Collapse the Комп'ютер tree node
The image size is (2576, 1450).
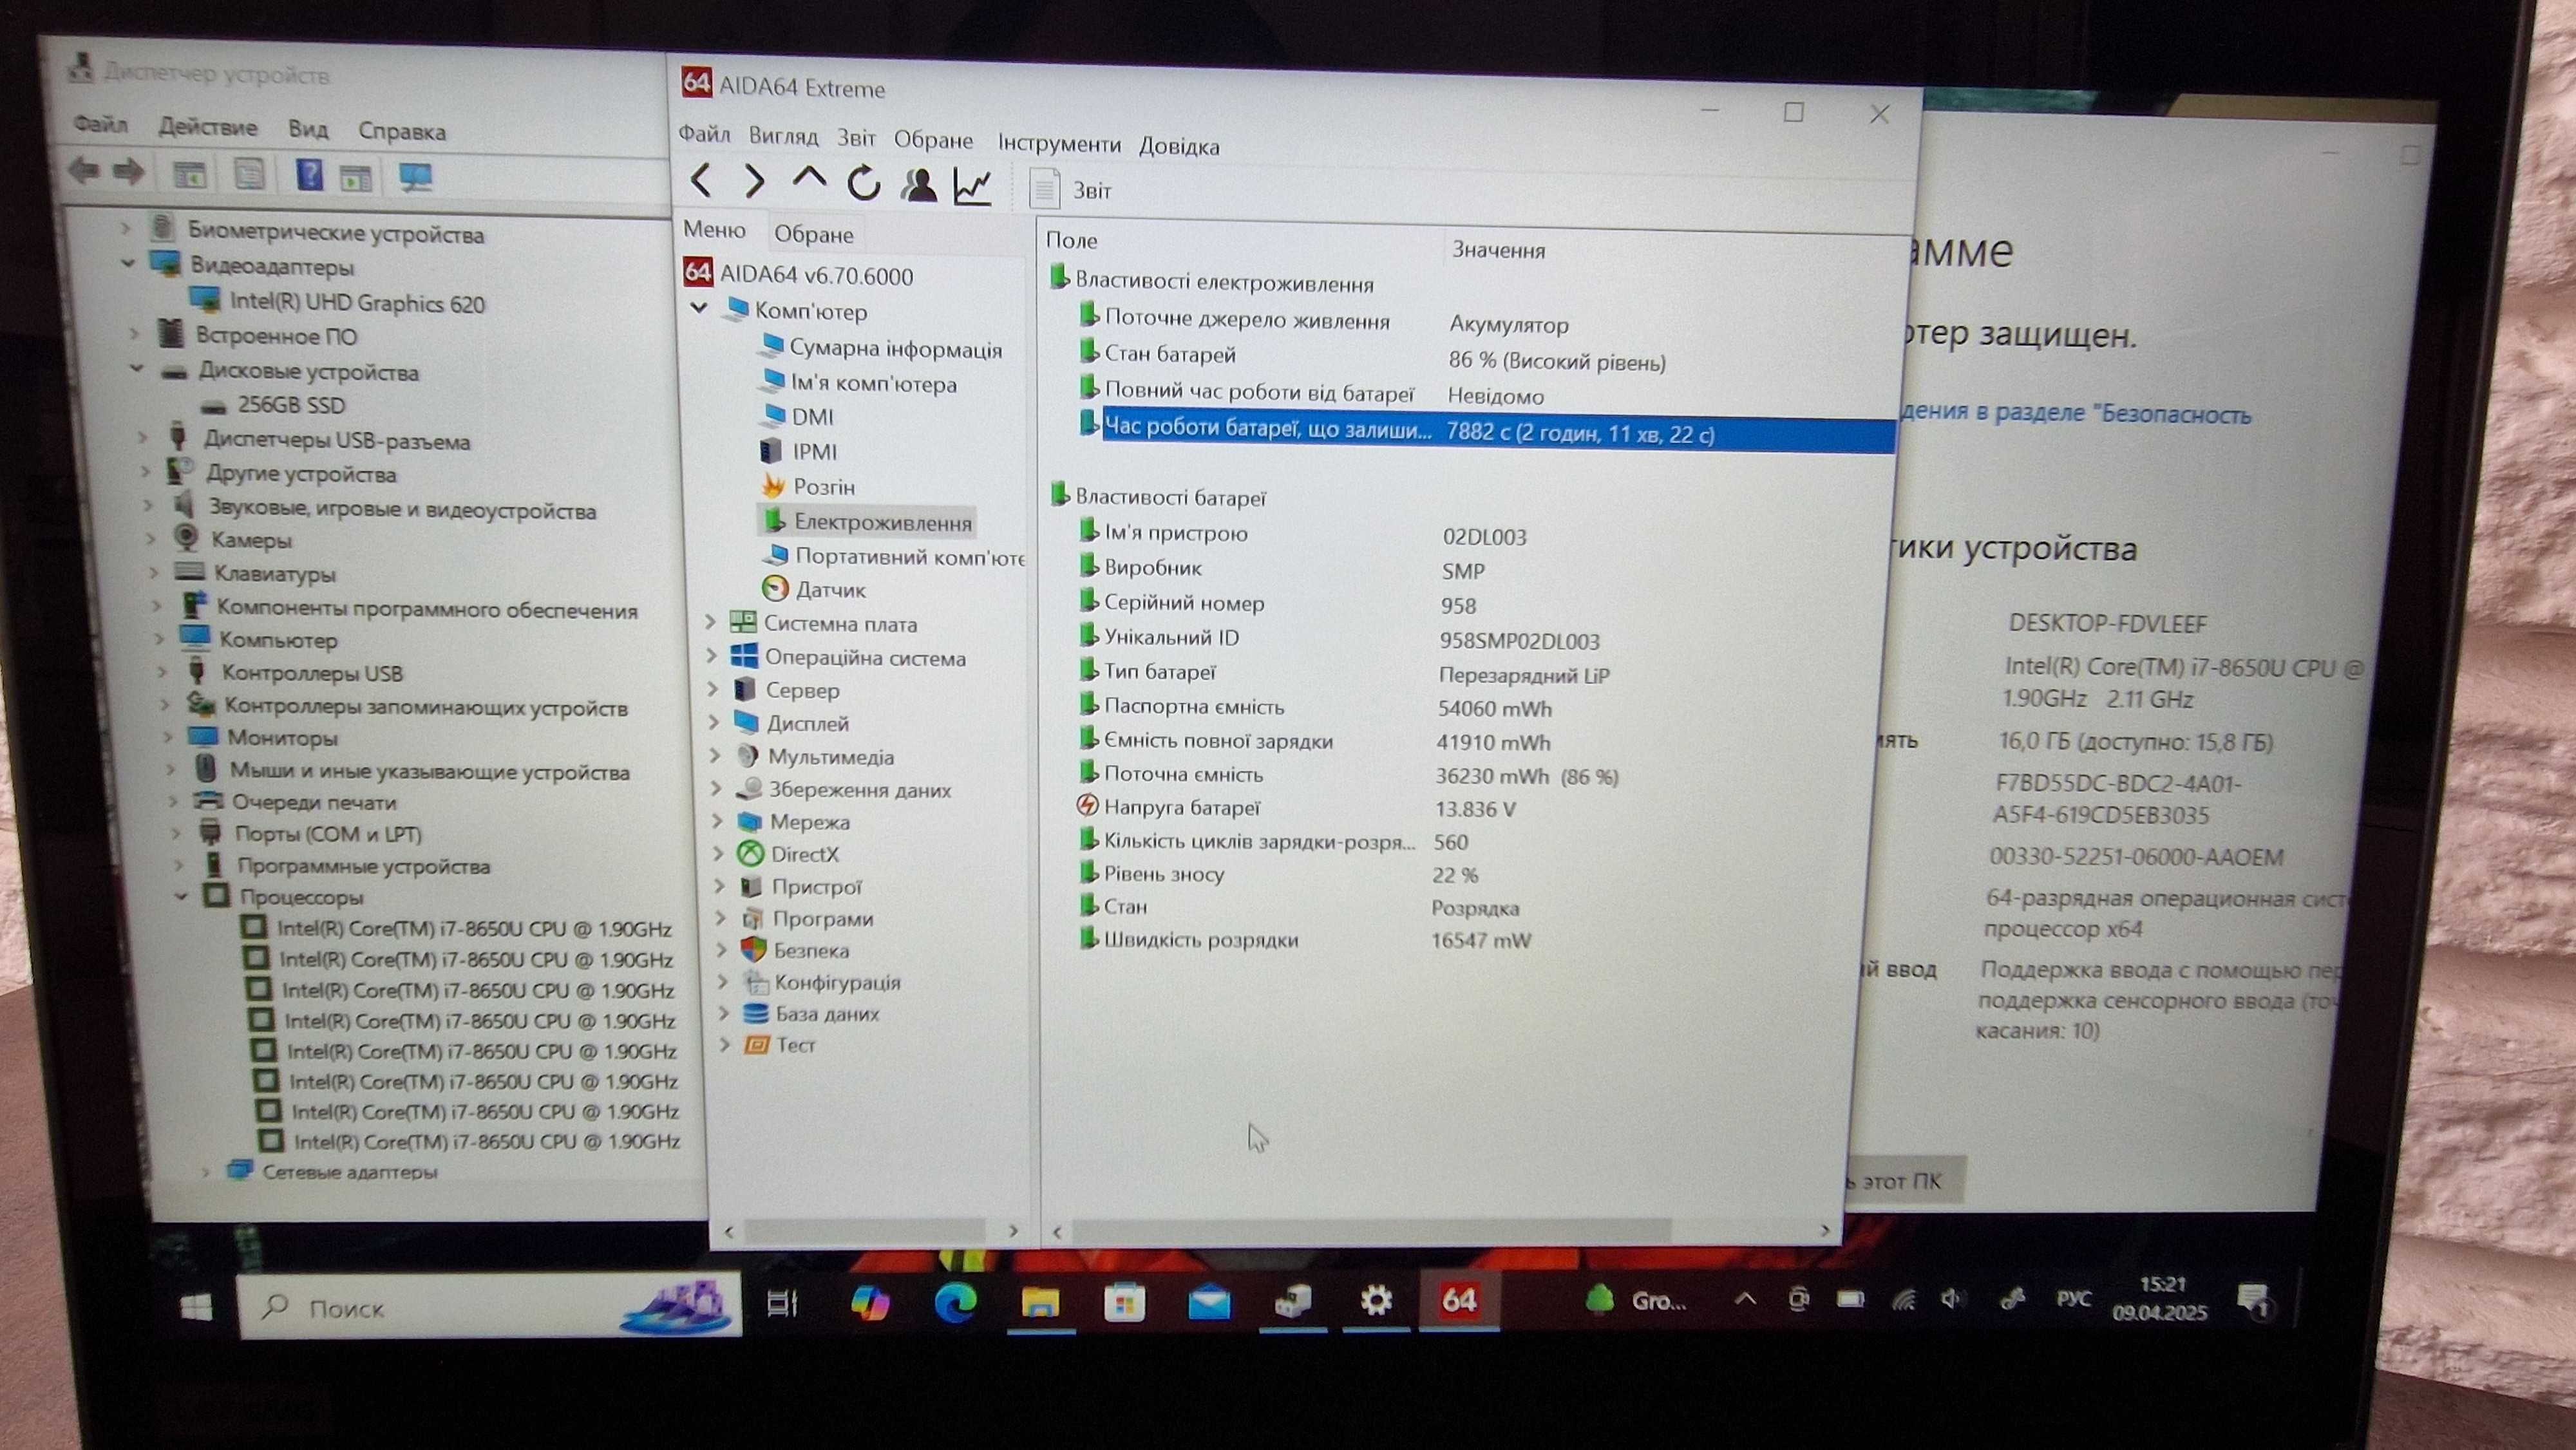tap(699, 308)
